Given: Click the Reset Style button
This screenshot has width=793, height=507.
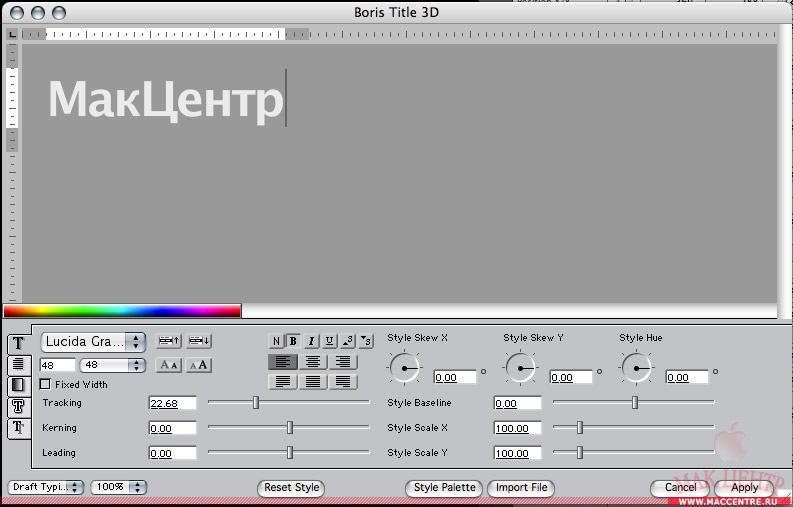Looking at the screenshot, I should [291, 488].
